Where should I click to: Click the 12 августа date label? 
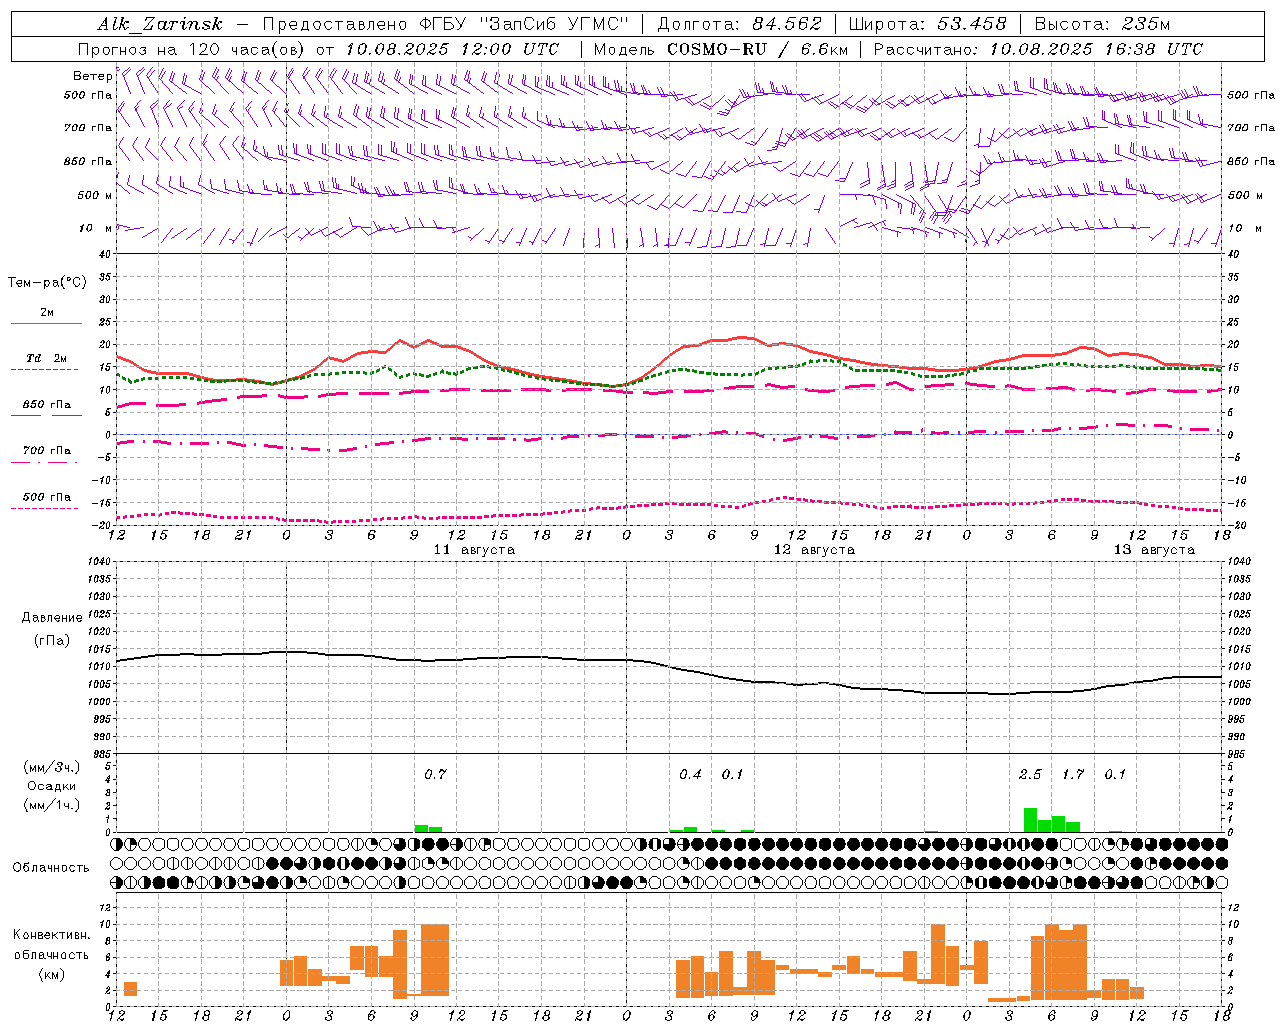tap(814, 550)
